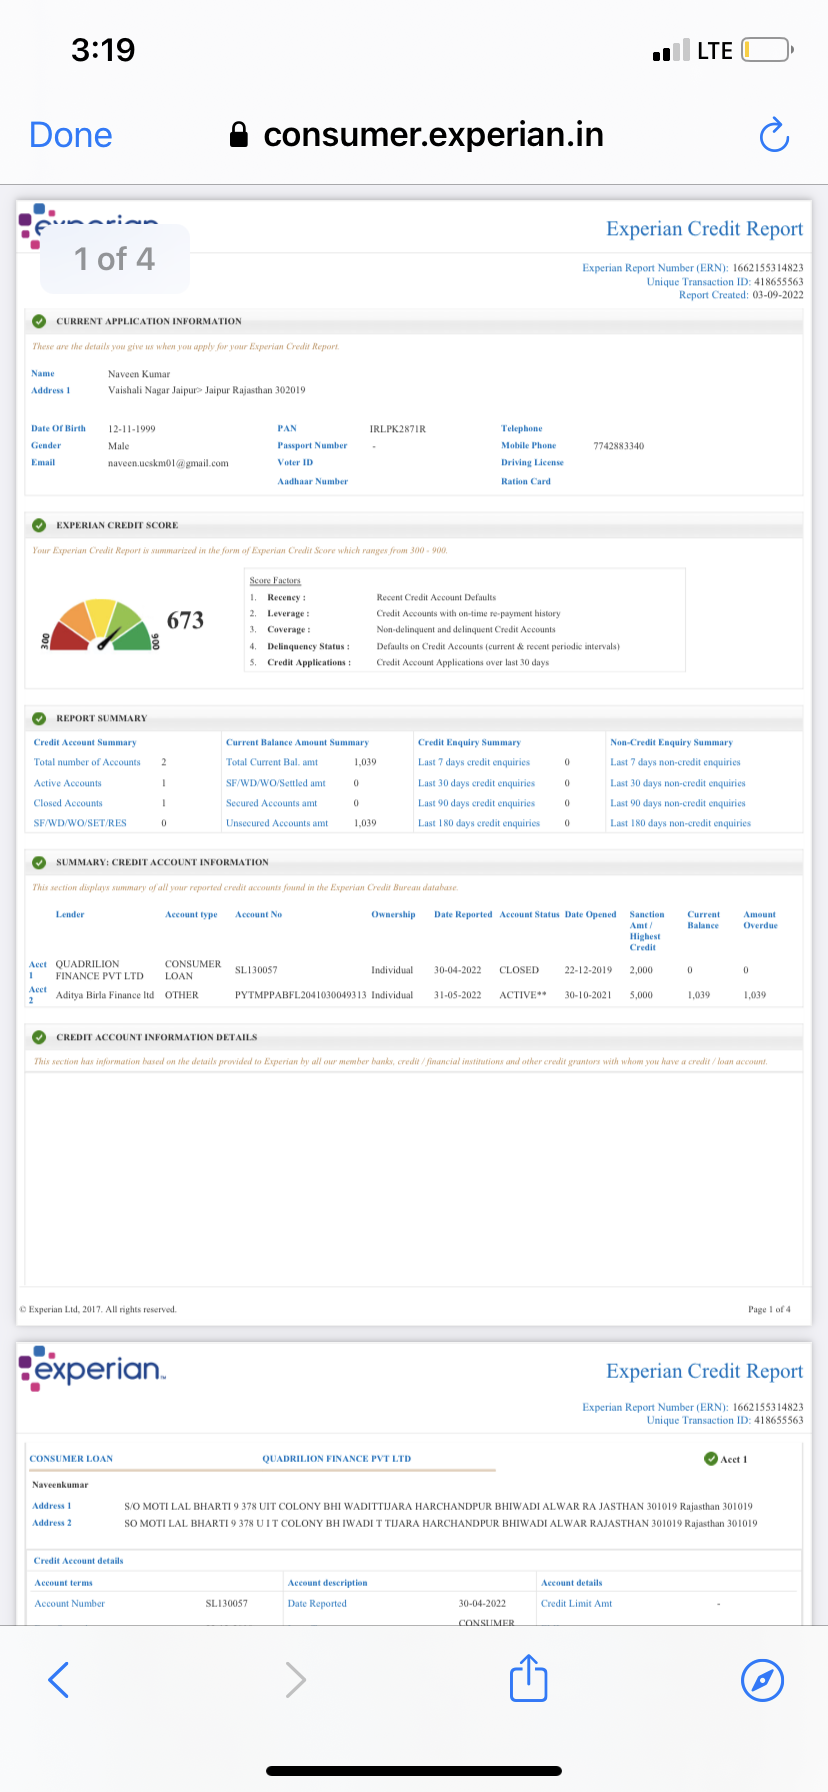Tap green check beside Experian Credit Score
The height and width of the screenshot is (1792, 828).
tap(39, 525)
